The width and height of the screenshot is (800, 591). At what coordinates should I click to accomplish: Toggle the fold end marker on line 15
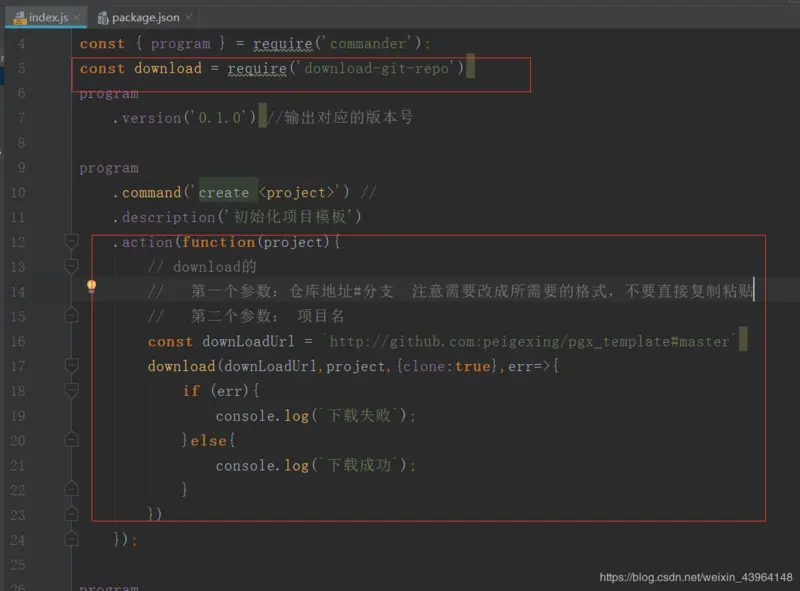point(71,315)
